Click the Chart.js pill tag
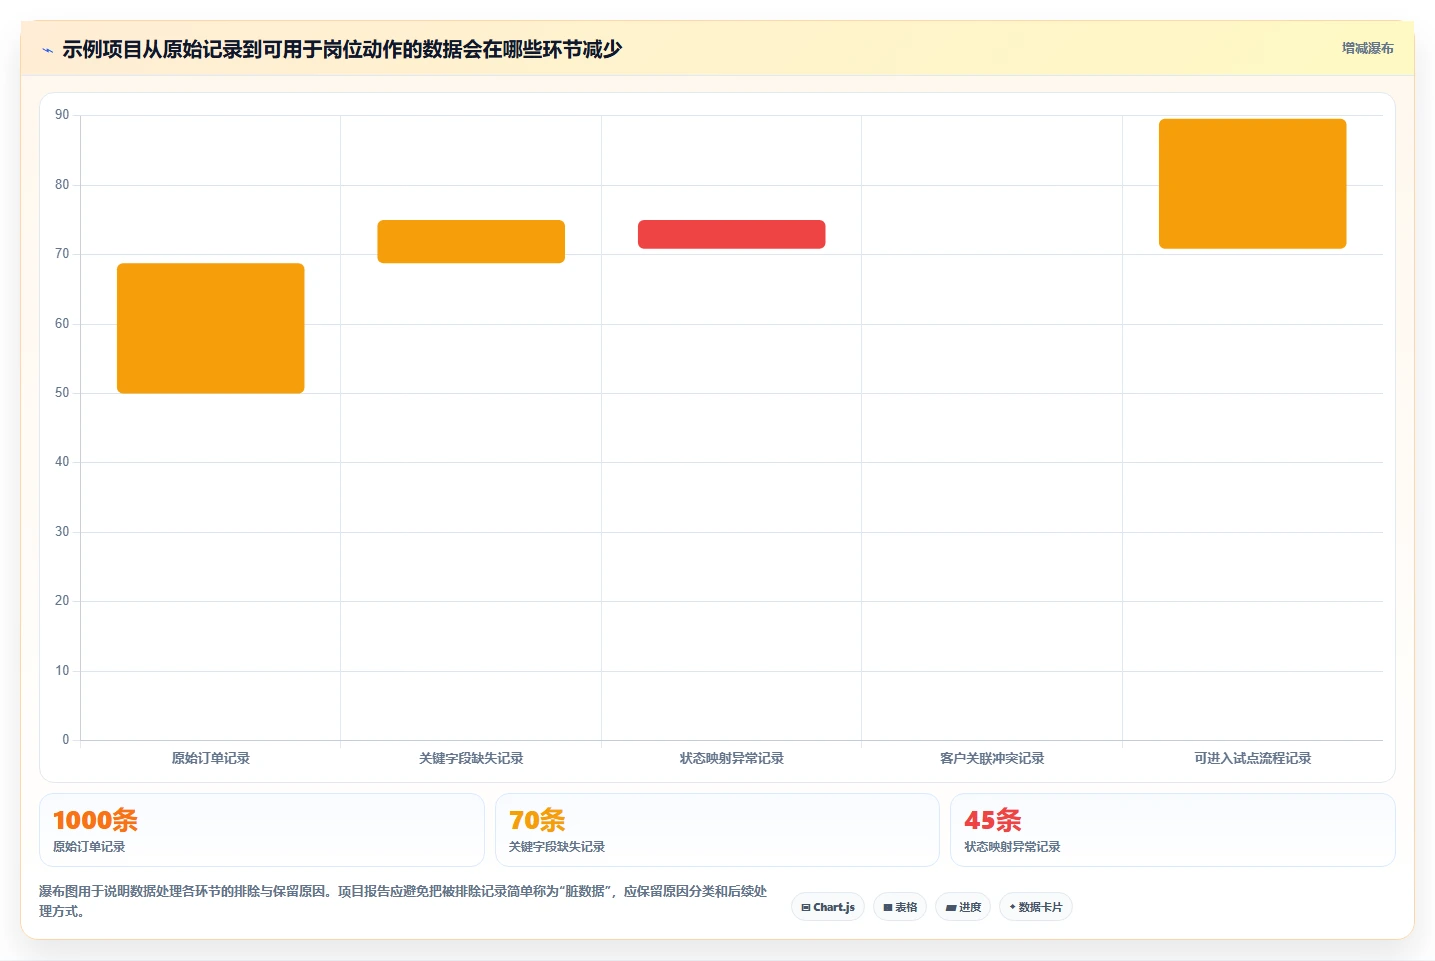Screen dimensions: 1435x961 [x=828, y=907]
